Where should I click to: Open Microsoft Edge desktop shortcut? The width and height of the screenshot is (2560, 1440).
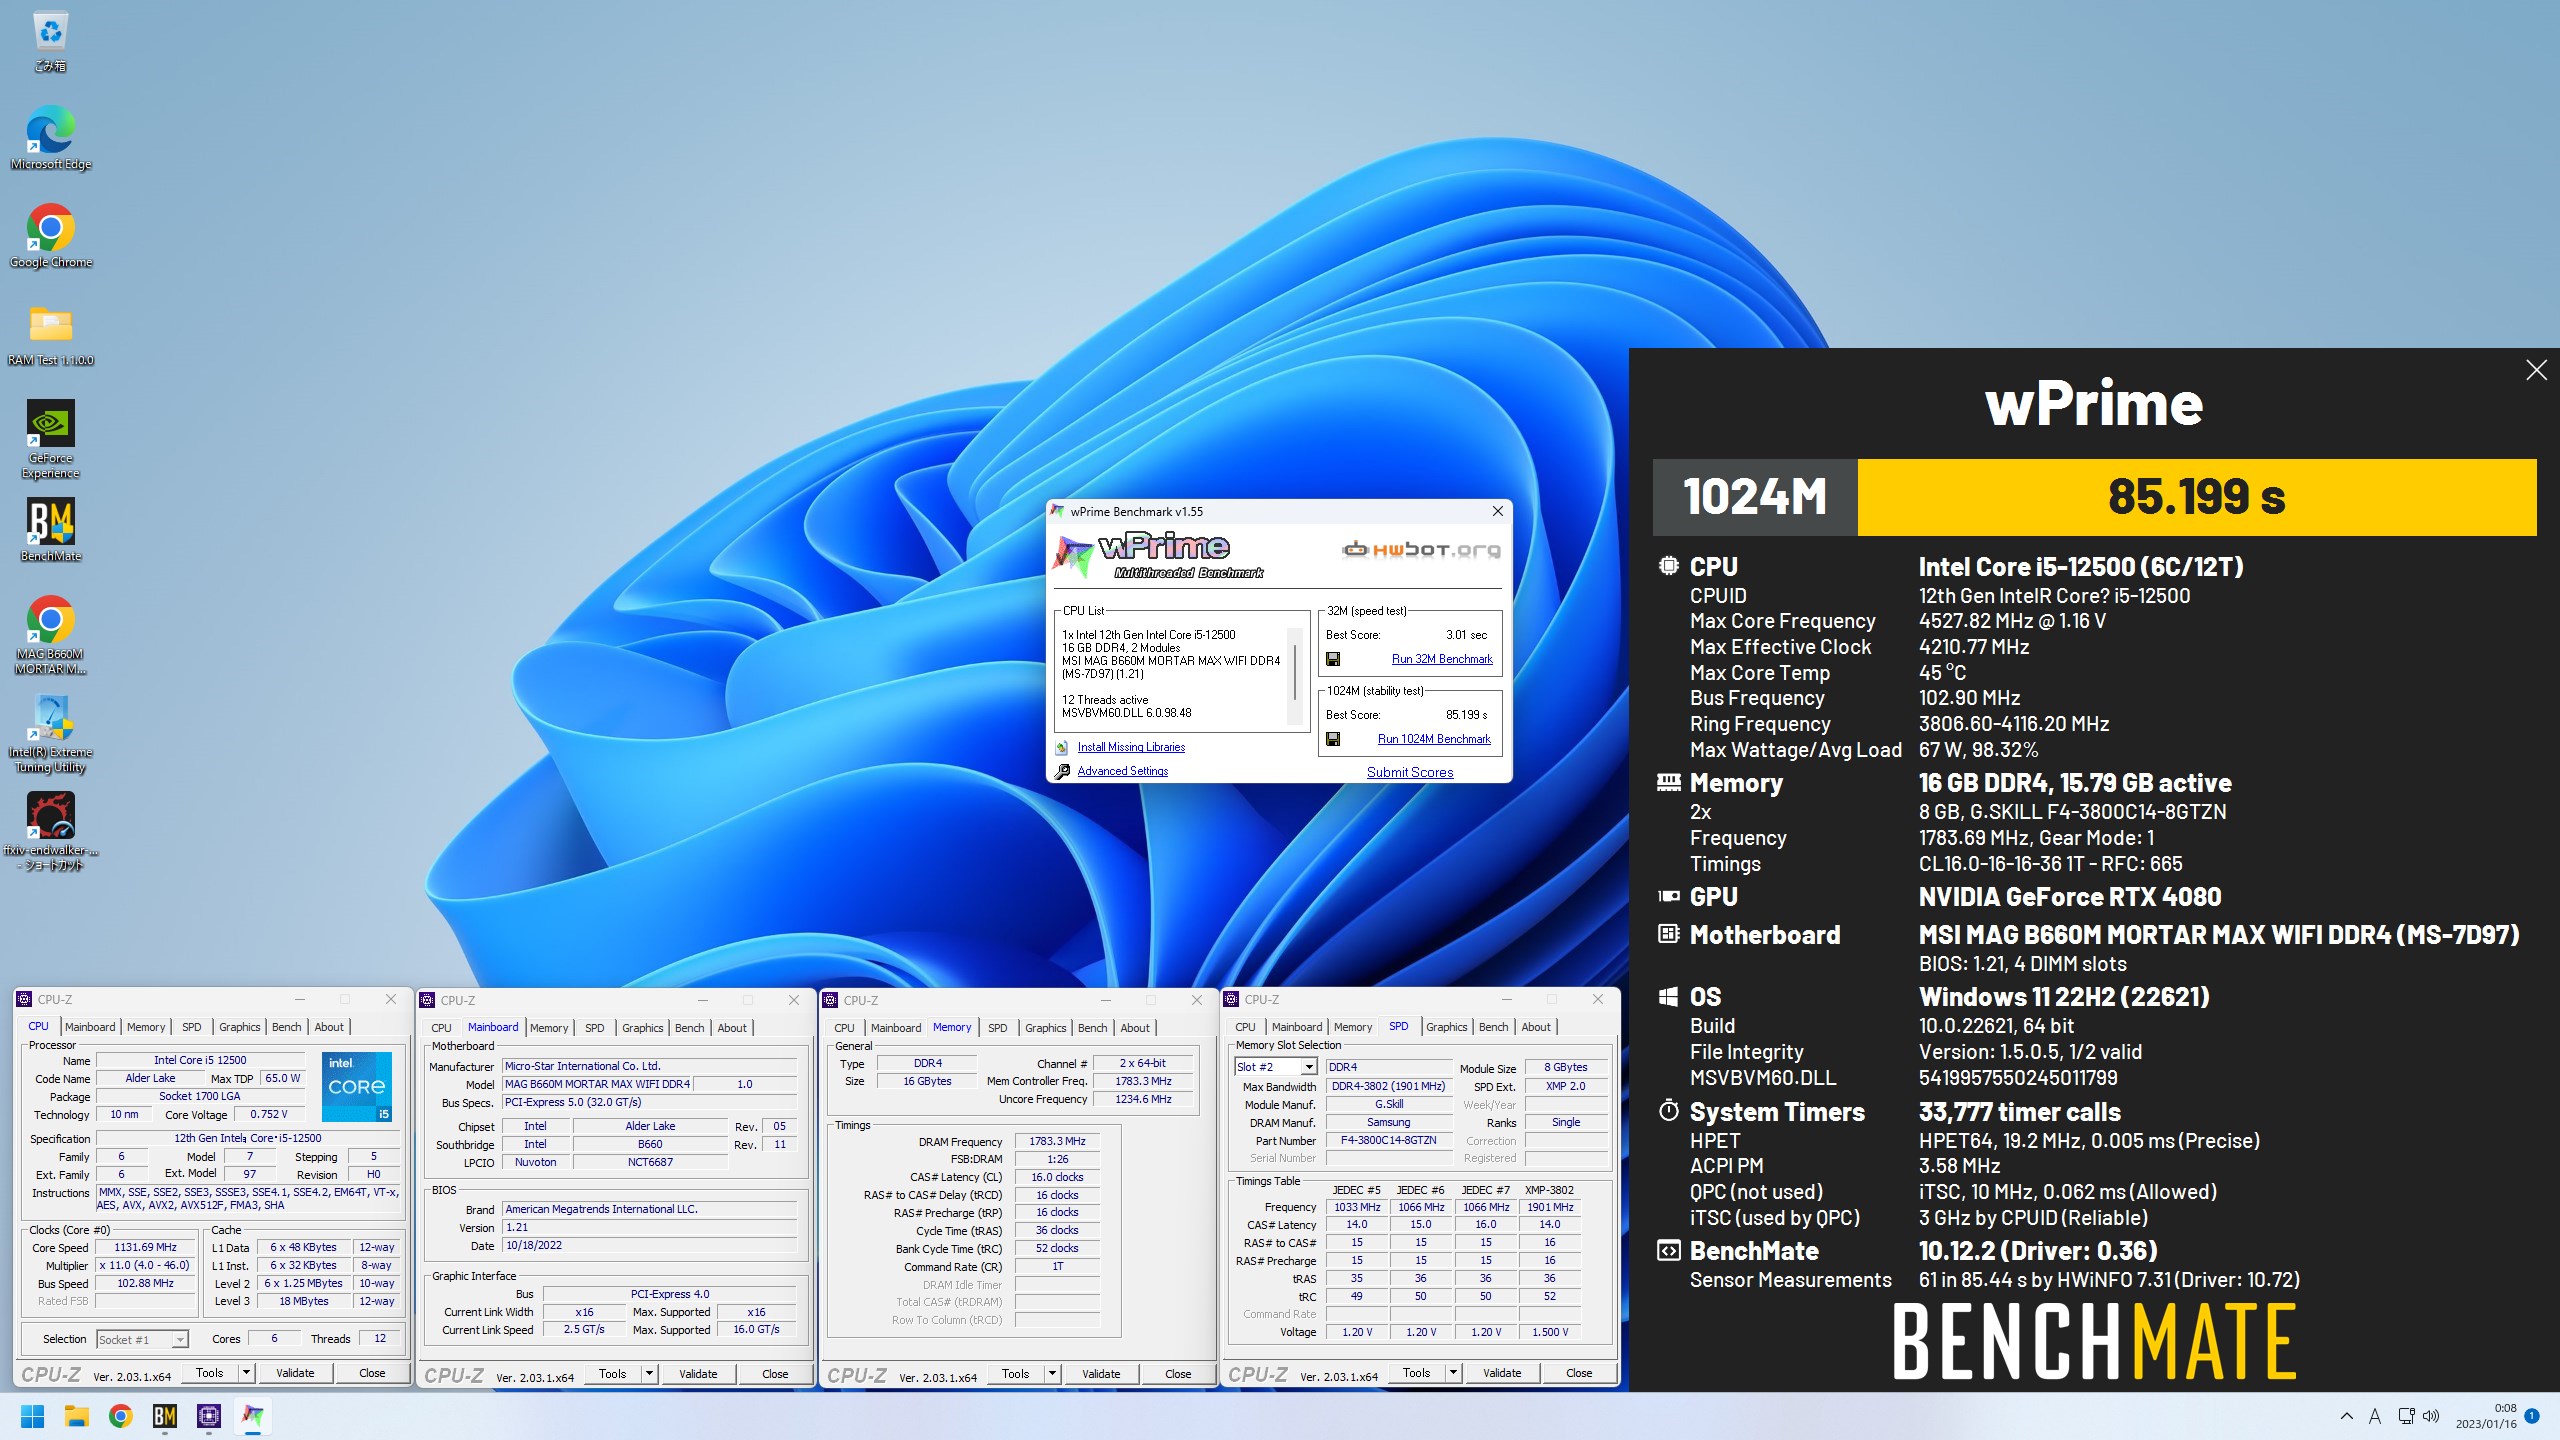[50, 139]
